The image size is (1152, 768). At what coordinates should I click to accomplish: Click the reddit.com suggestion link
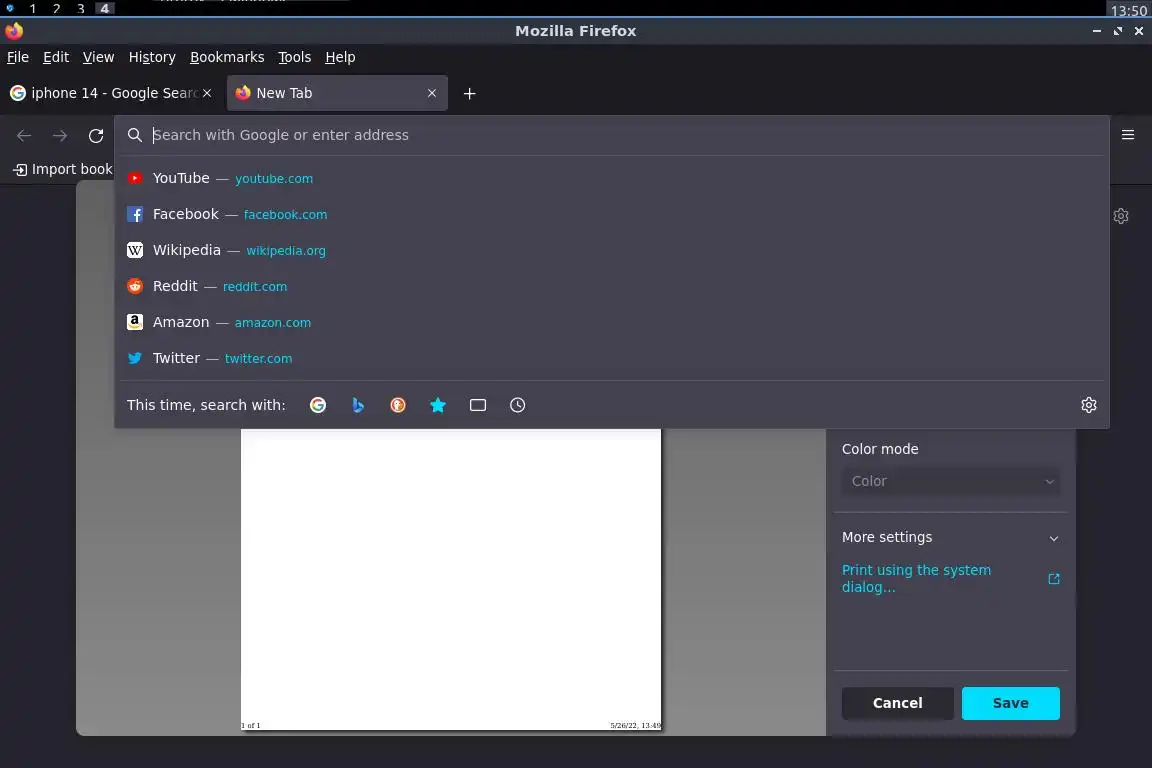pyautogui.click(x=255, y=287)
